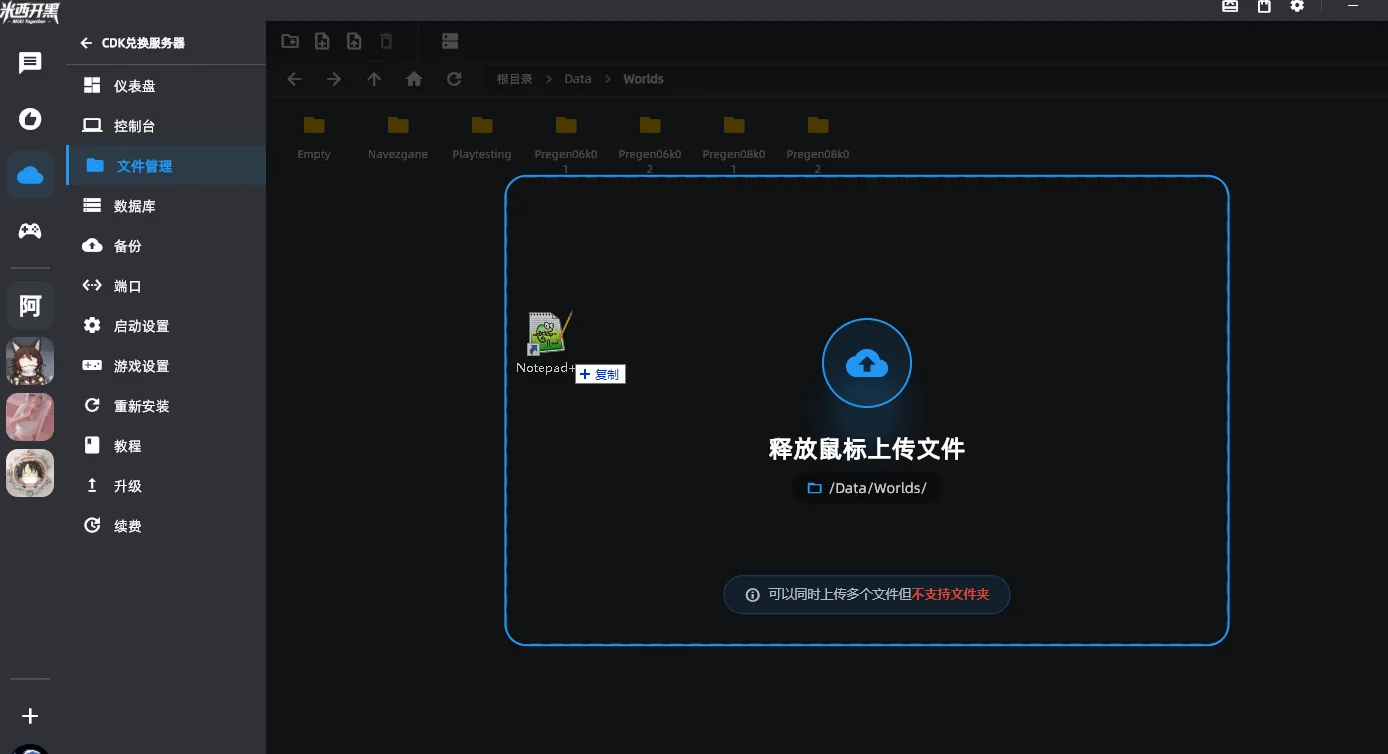Viewport: 1388px width, 754px height.
Task: Open the 续费 renew item
Action: 166,526
